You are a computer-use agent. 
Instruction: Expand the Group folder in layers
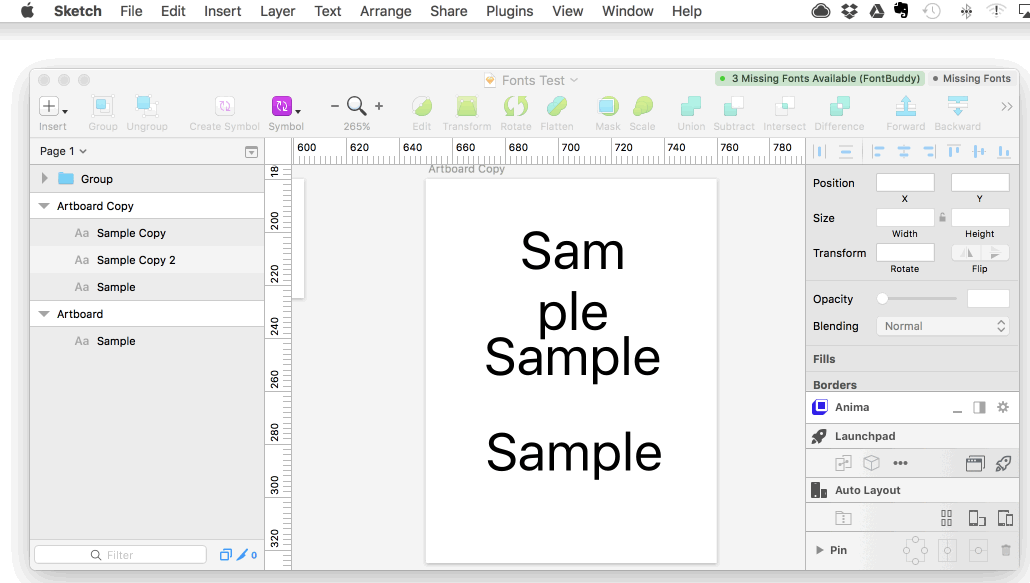(x=44, y=179)
